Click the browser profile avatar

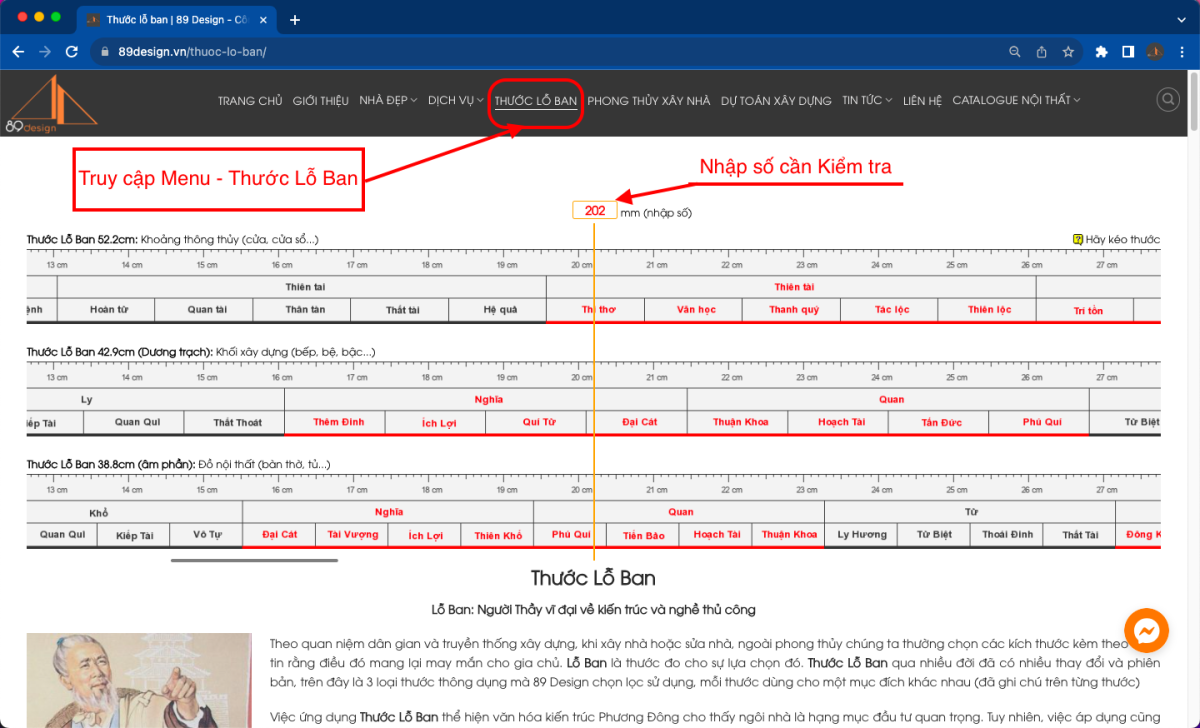tap(1155, 52)
